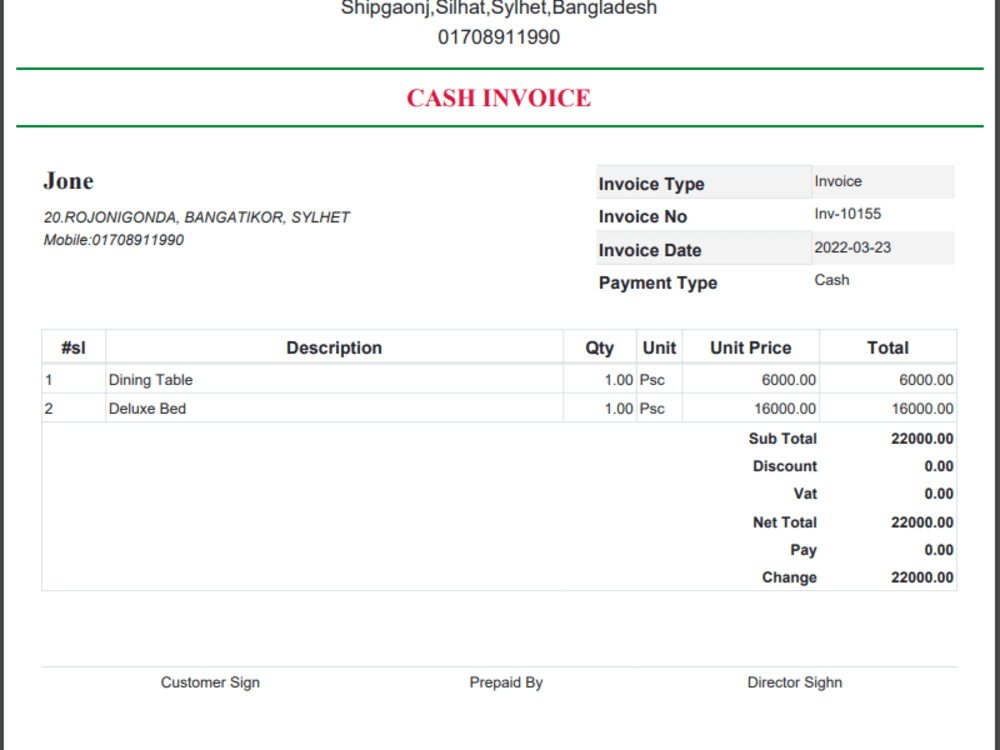Click the Invoice Date label
Screen dimensions: 1000x750
point(650,250)
